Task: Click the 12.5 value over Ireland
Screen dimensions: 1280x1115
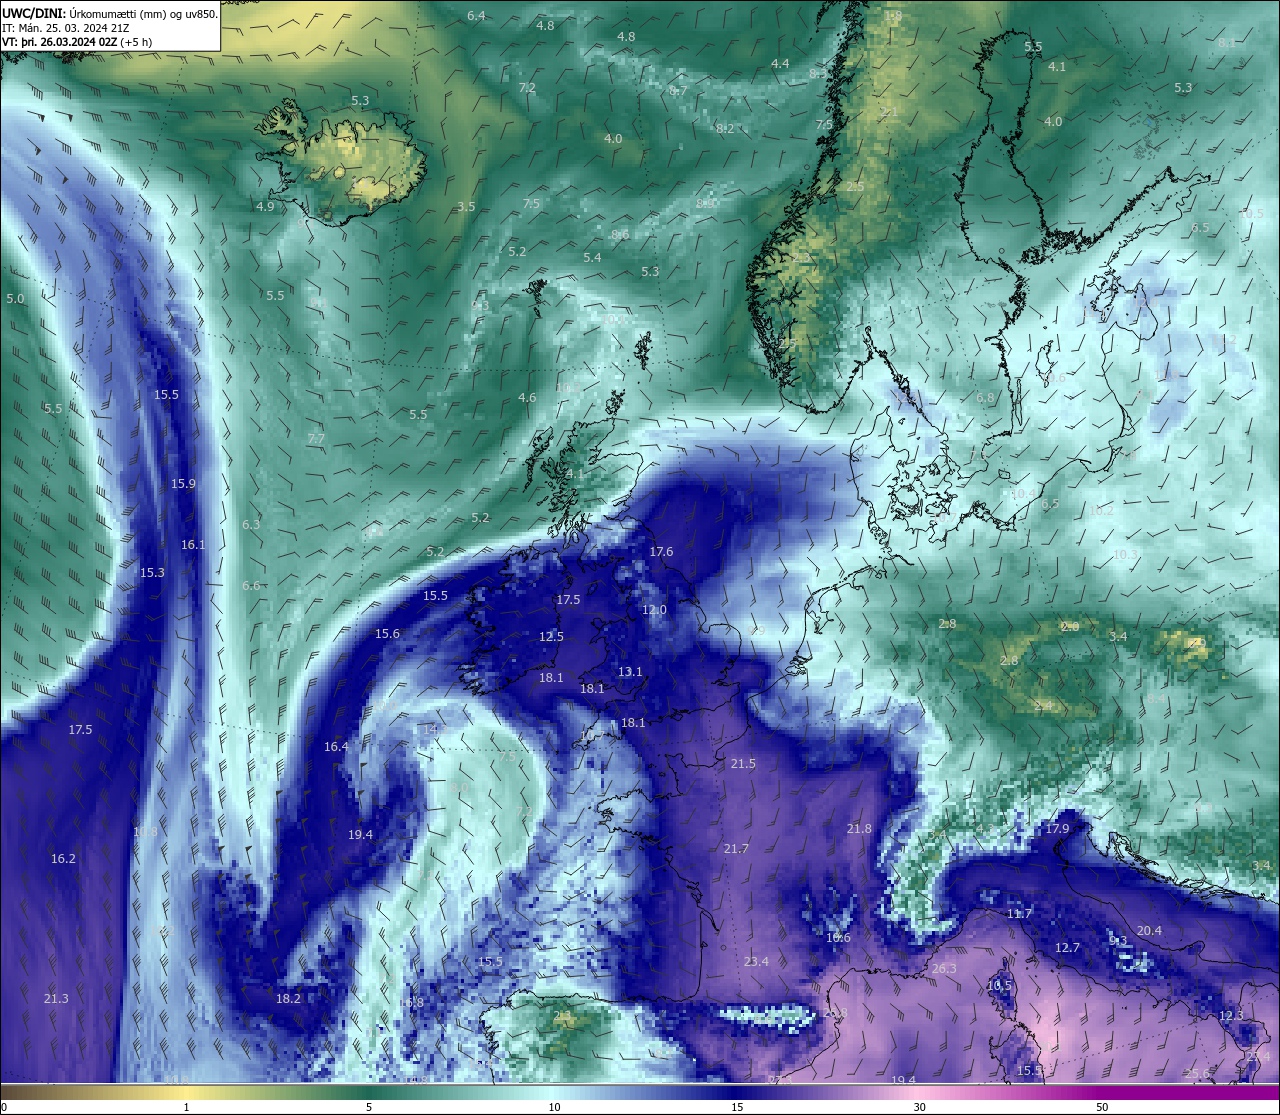Action: click(x=551, y=637)
